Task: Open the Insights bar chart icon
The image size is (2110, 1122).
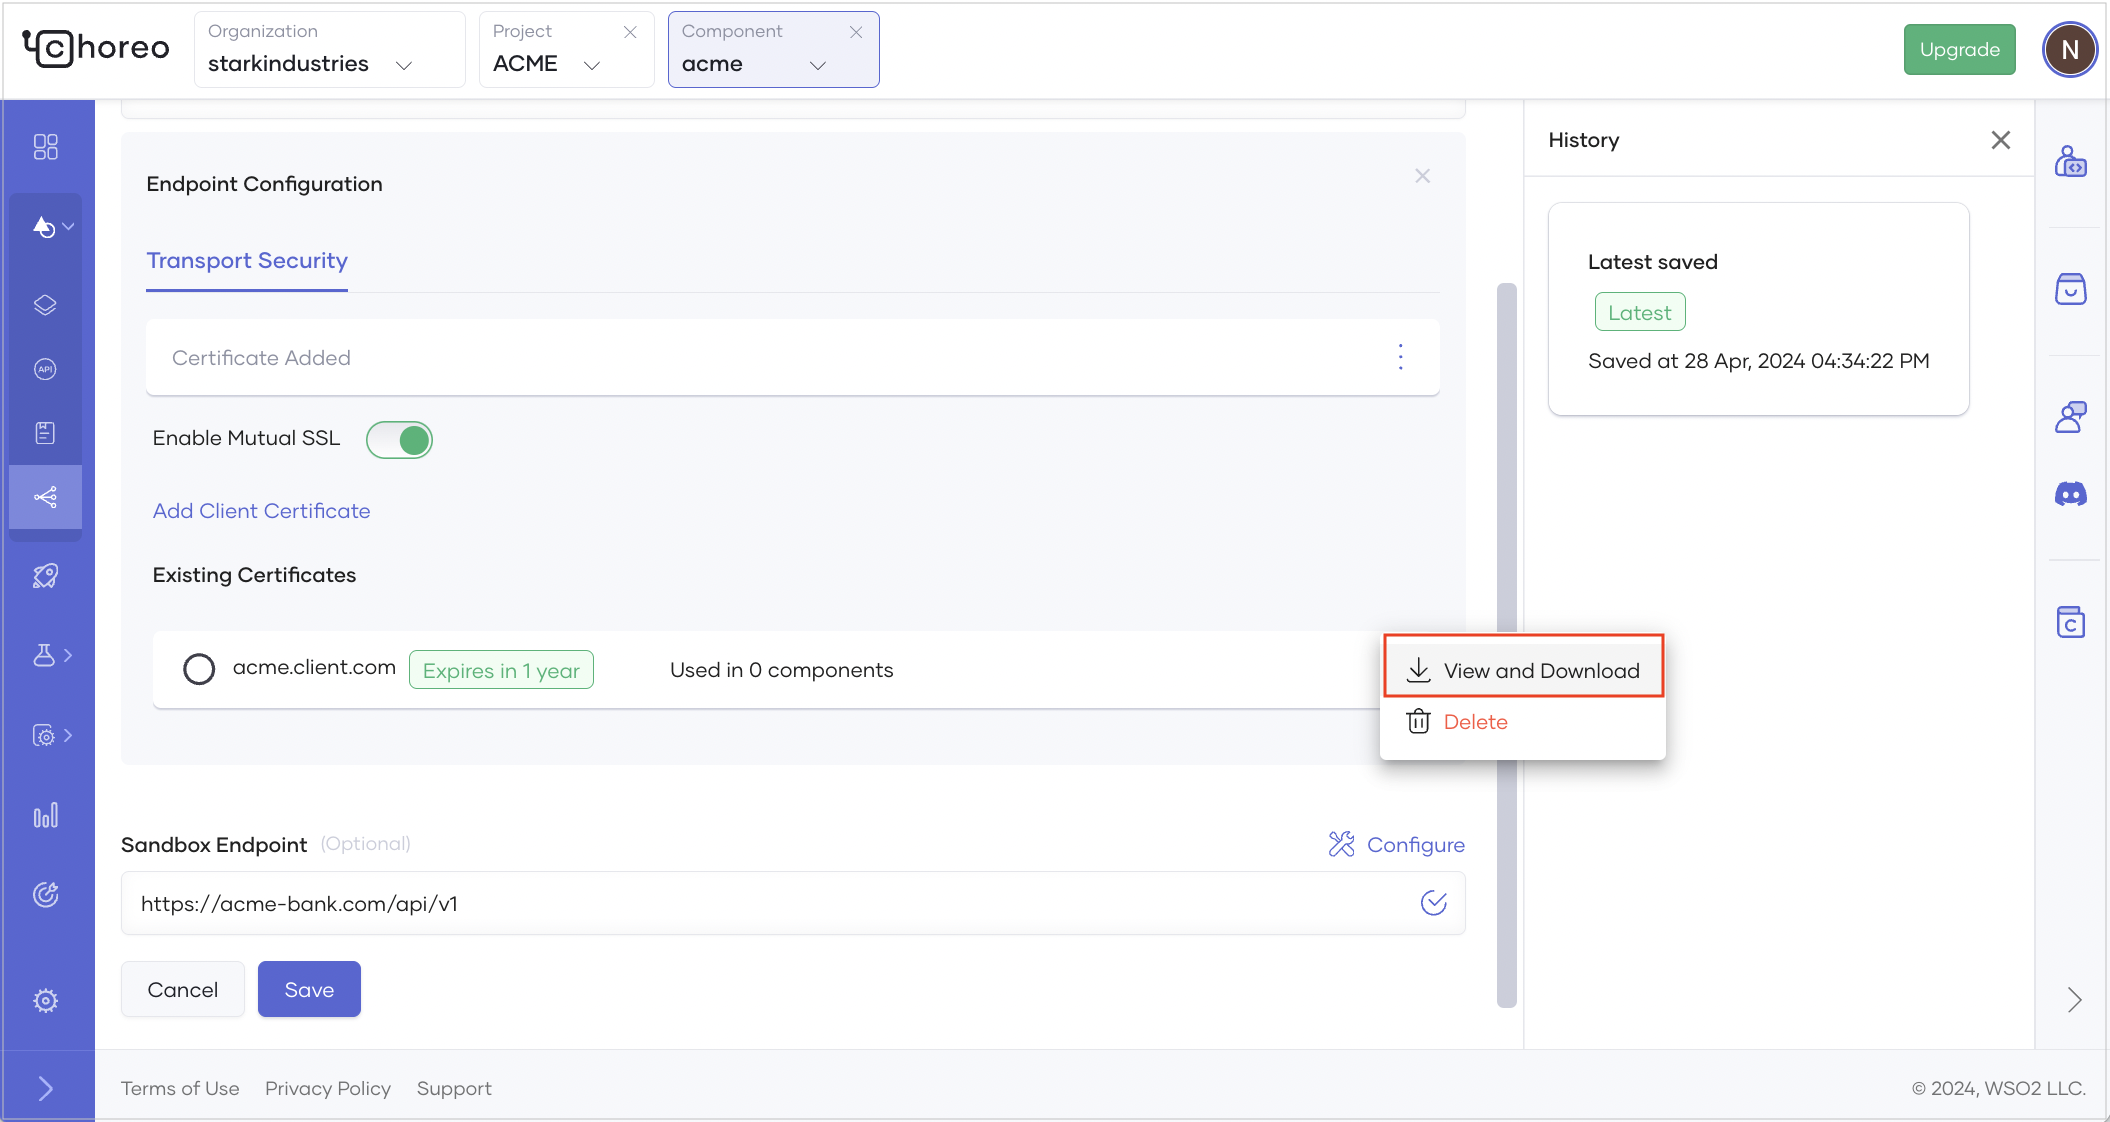Action: point(45,816)
